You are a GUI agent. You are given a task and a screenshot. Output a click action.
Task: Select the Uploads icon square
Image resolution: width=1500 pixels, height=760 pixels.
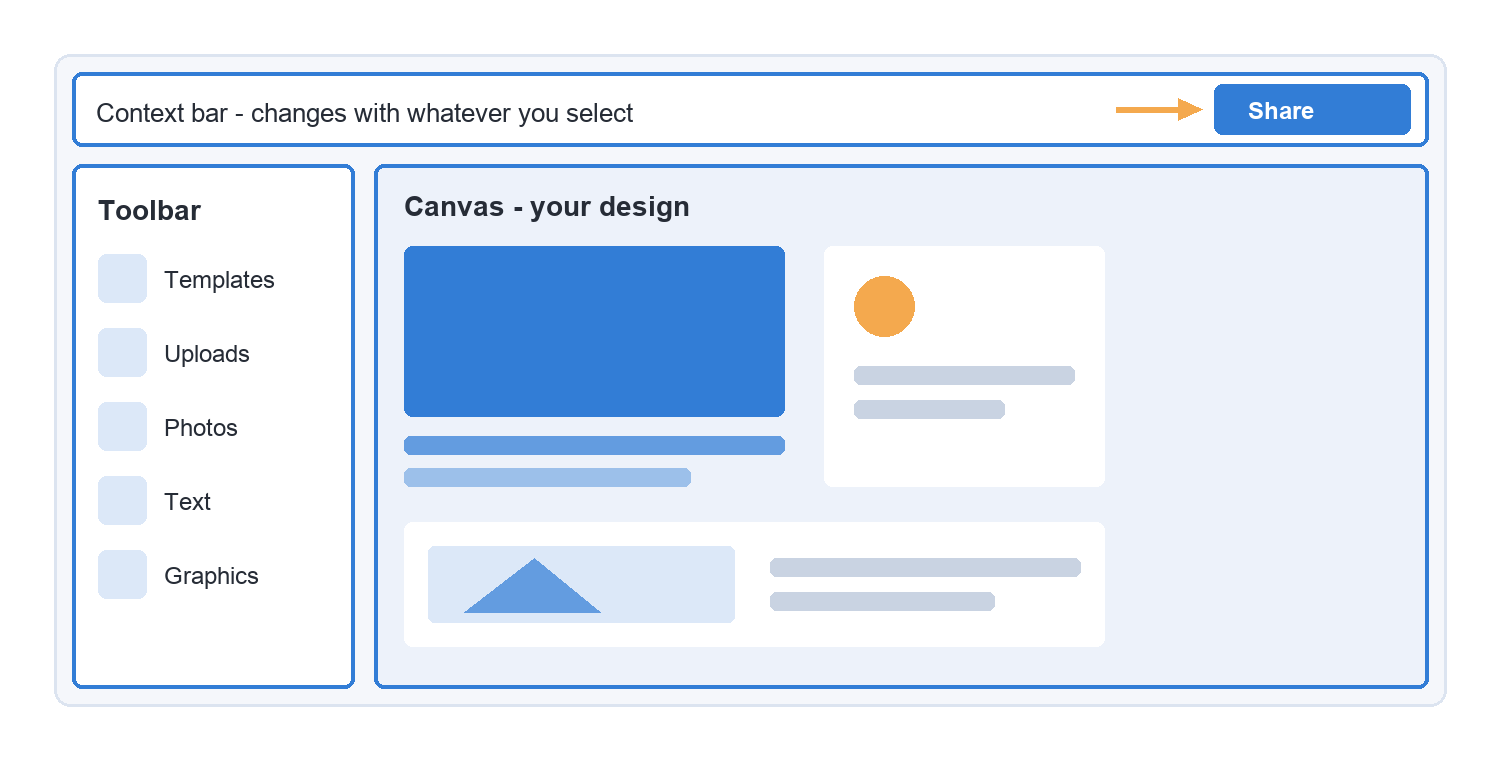(x=123, y=353)
